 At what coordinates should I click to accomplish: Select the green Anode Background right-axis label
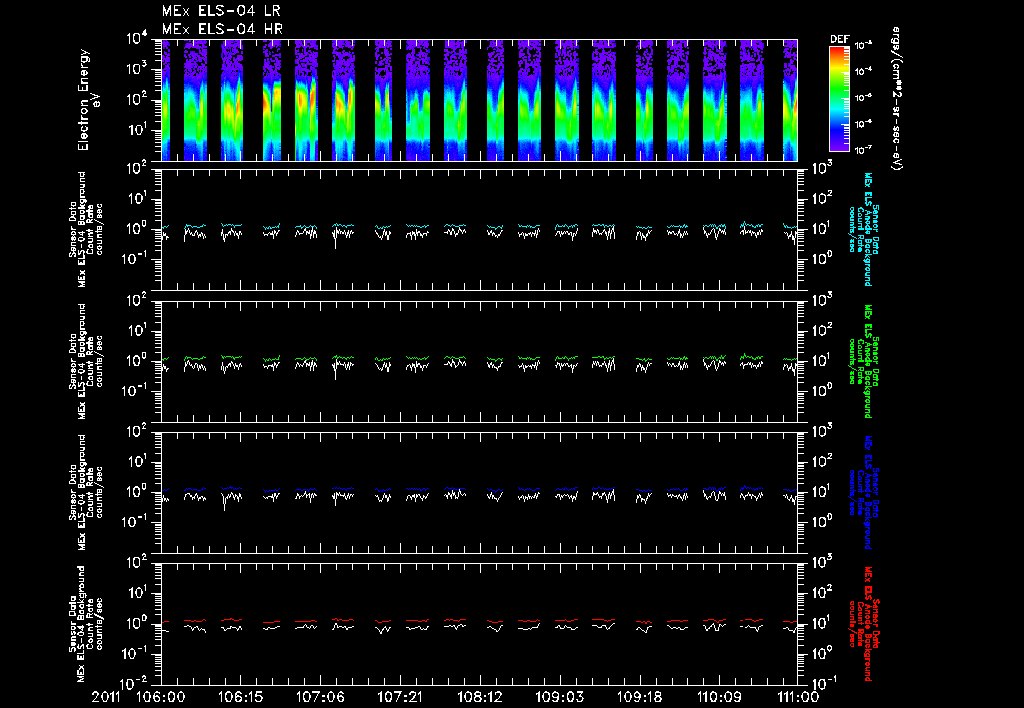[863, 361]
